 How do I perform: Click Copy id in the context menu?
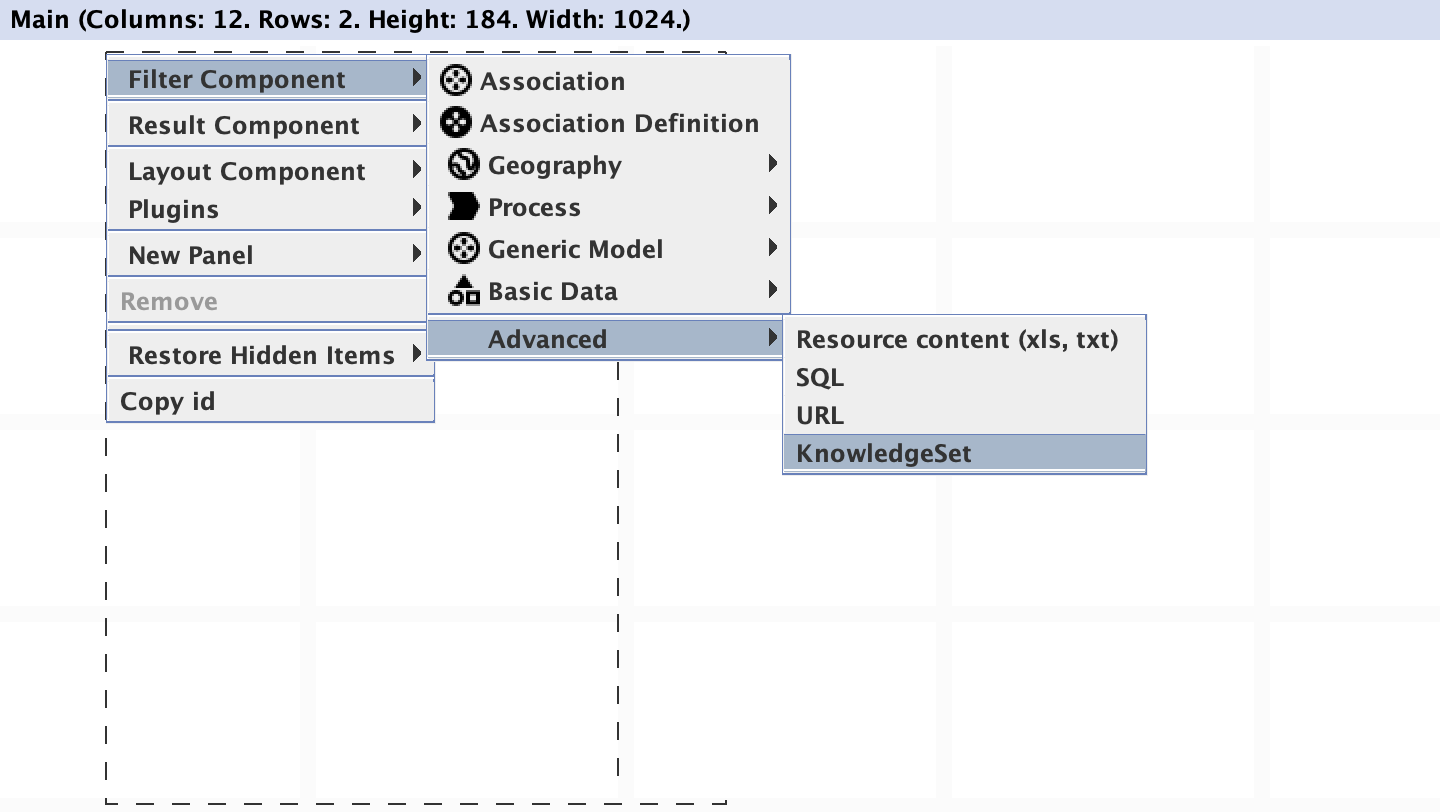(168, 402)
